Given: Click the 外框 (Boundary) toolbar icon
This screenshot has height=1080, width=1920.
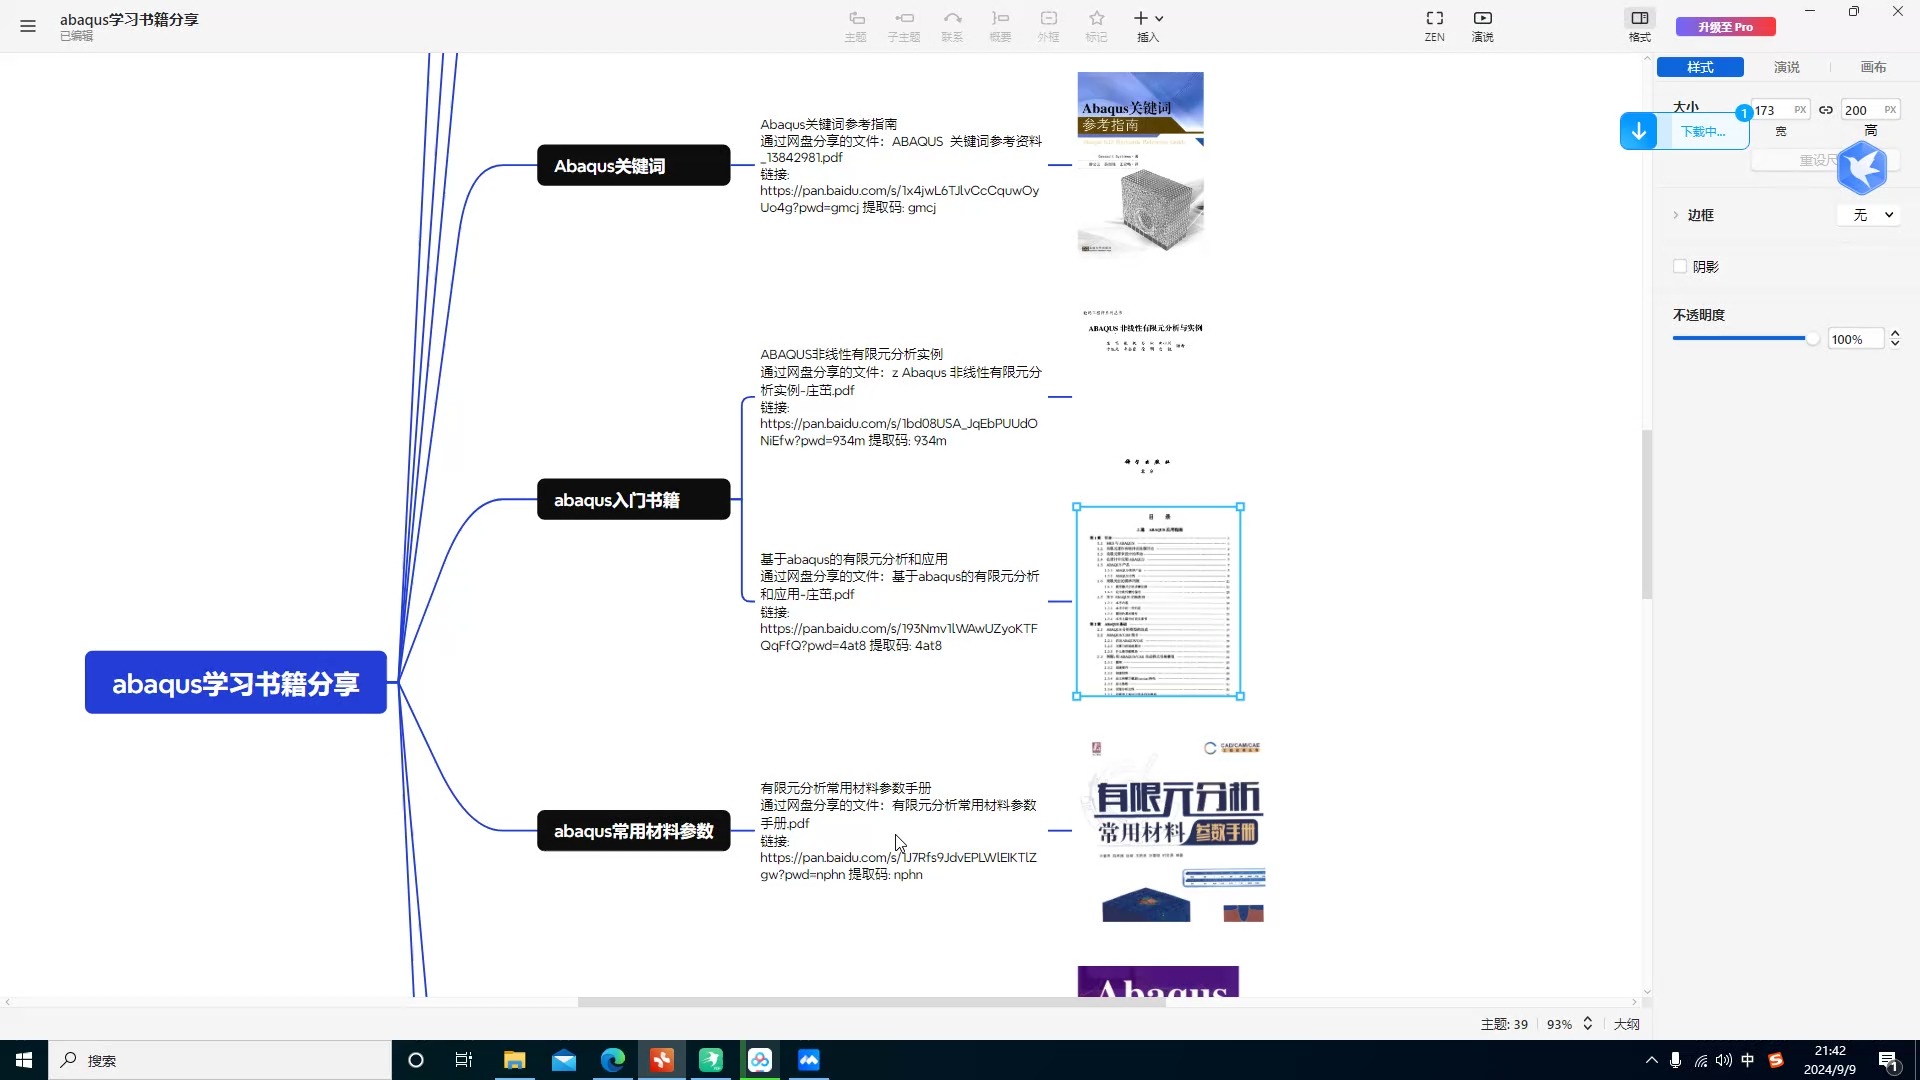Looking at the screenshot, I should pos(1048,26).
